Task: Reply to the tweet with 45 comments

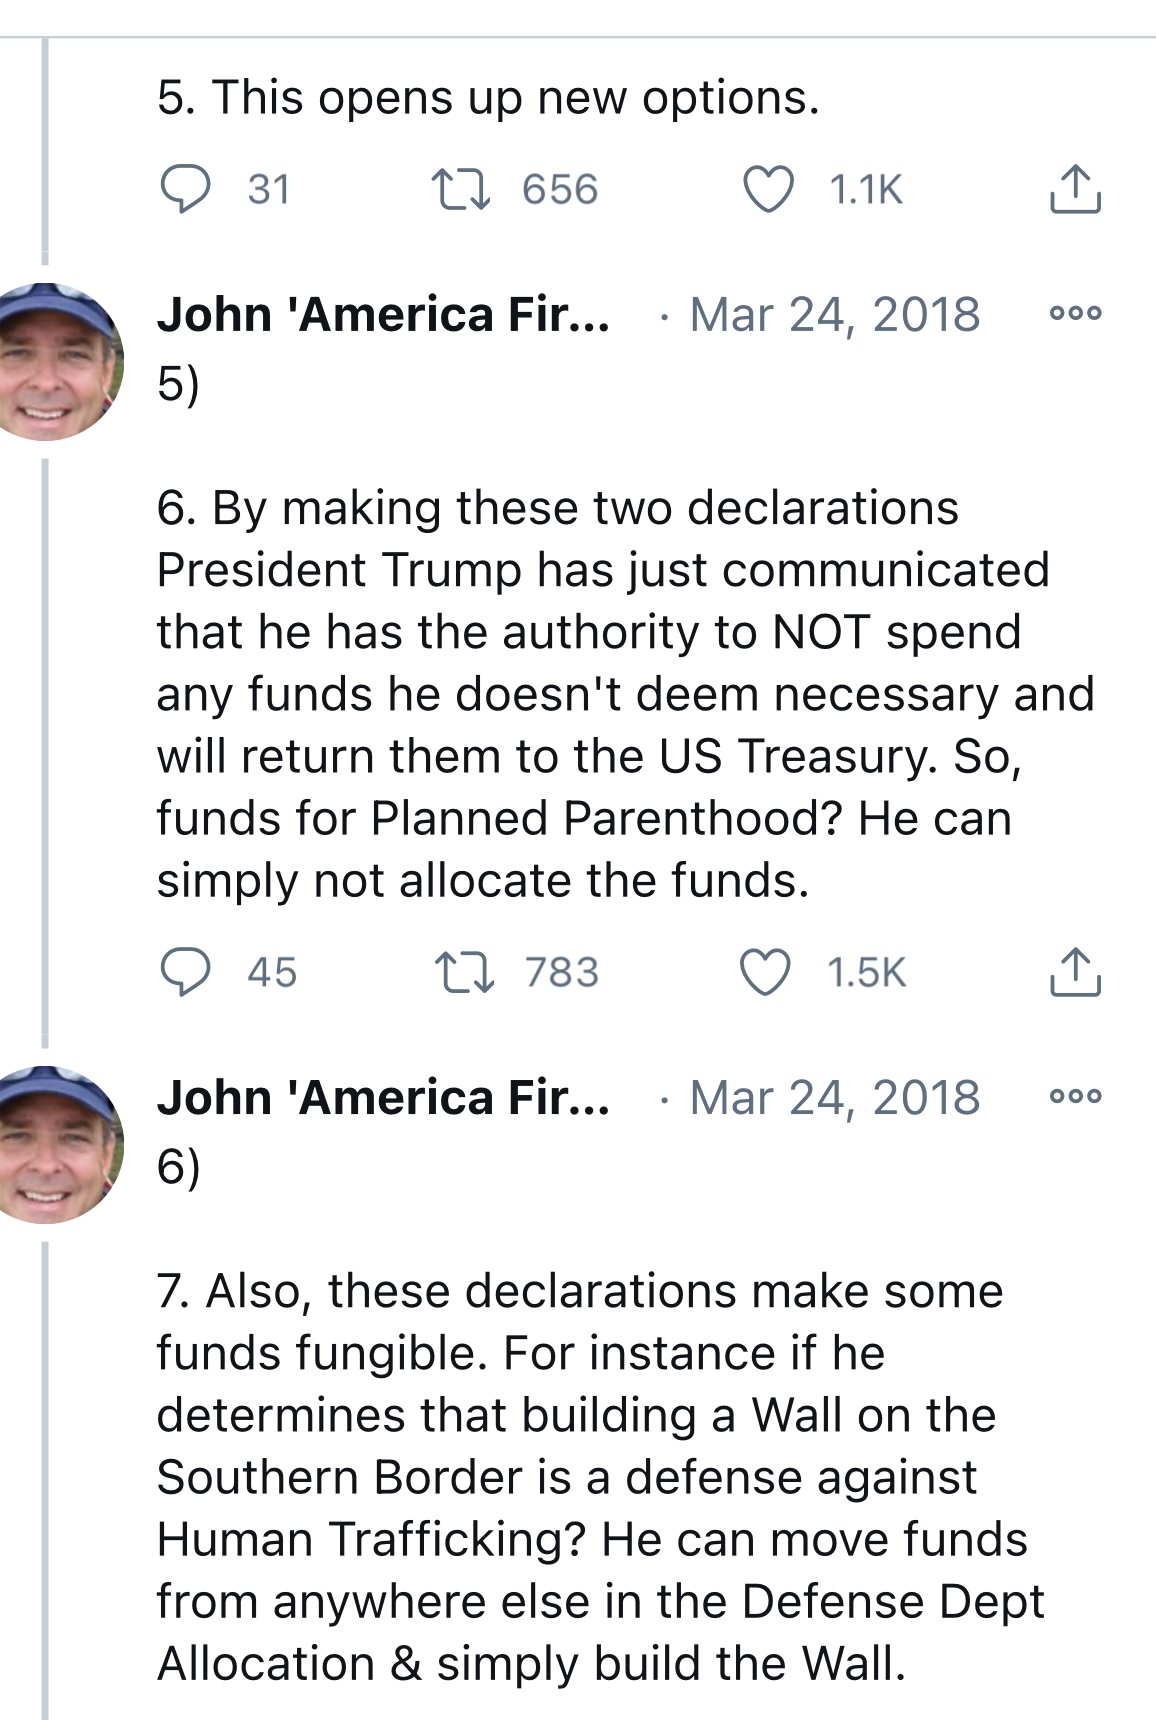Action: [186, 972]
